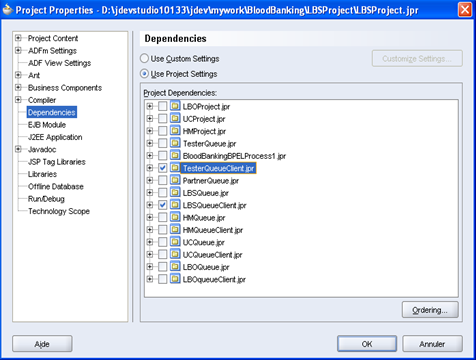Check the BloodBankingBPELProcess1.jpr dependency checkbox
476x360 pixels.
click(x=162, y=156)
